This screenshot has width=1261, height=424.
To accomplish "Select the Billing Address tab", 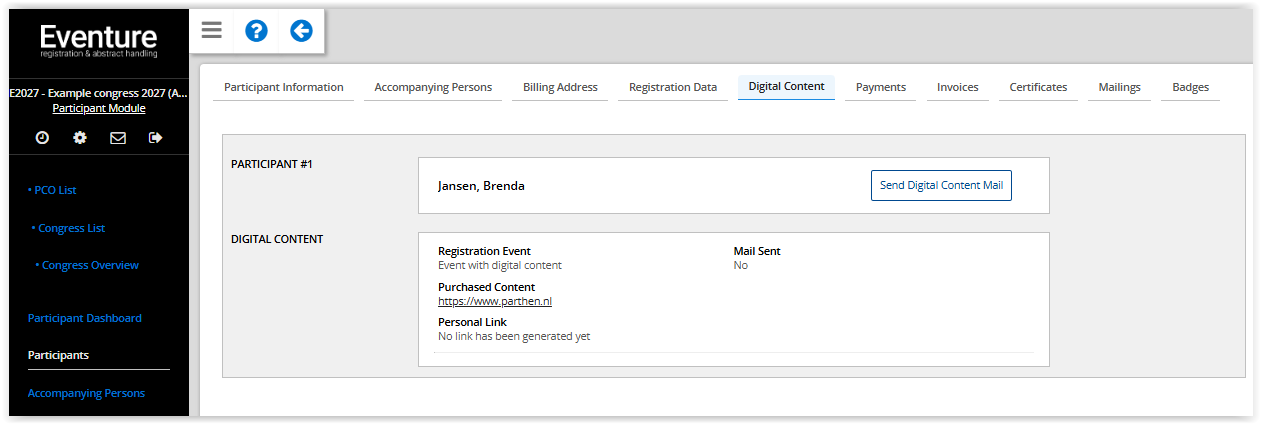I will 560,87.
